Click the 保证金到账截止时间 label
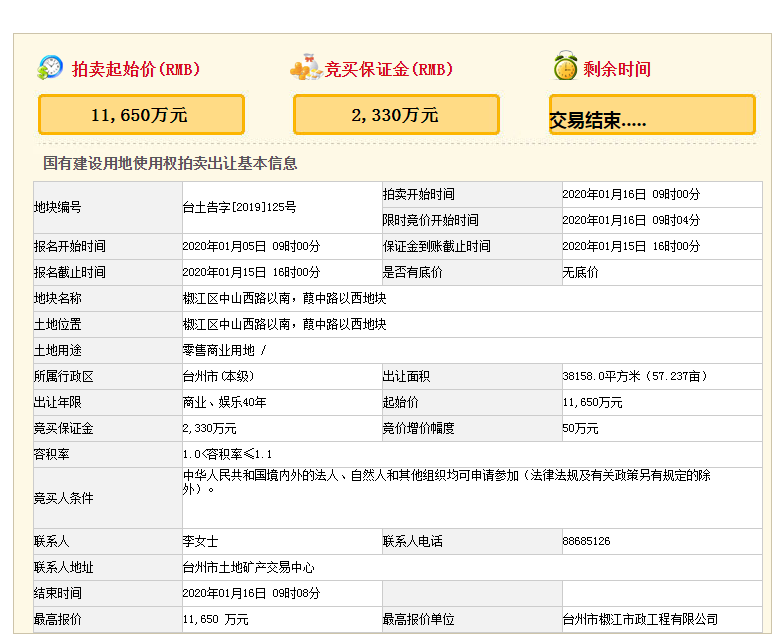 [436, 246]
